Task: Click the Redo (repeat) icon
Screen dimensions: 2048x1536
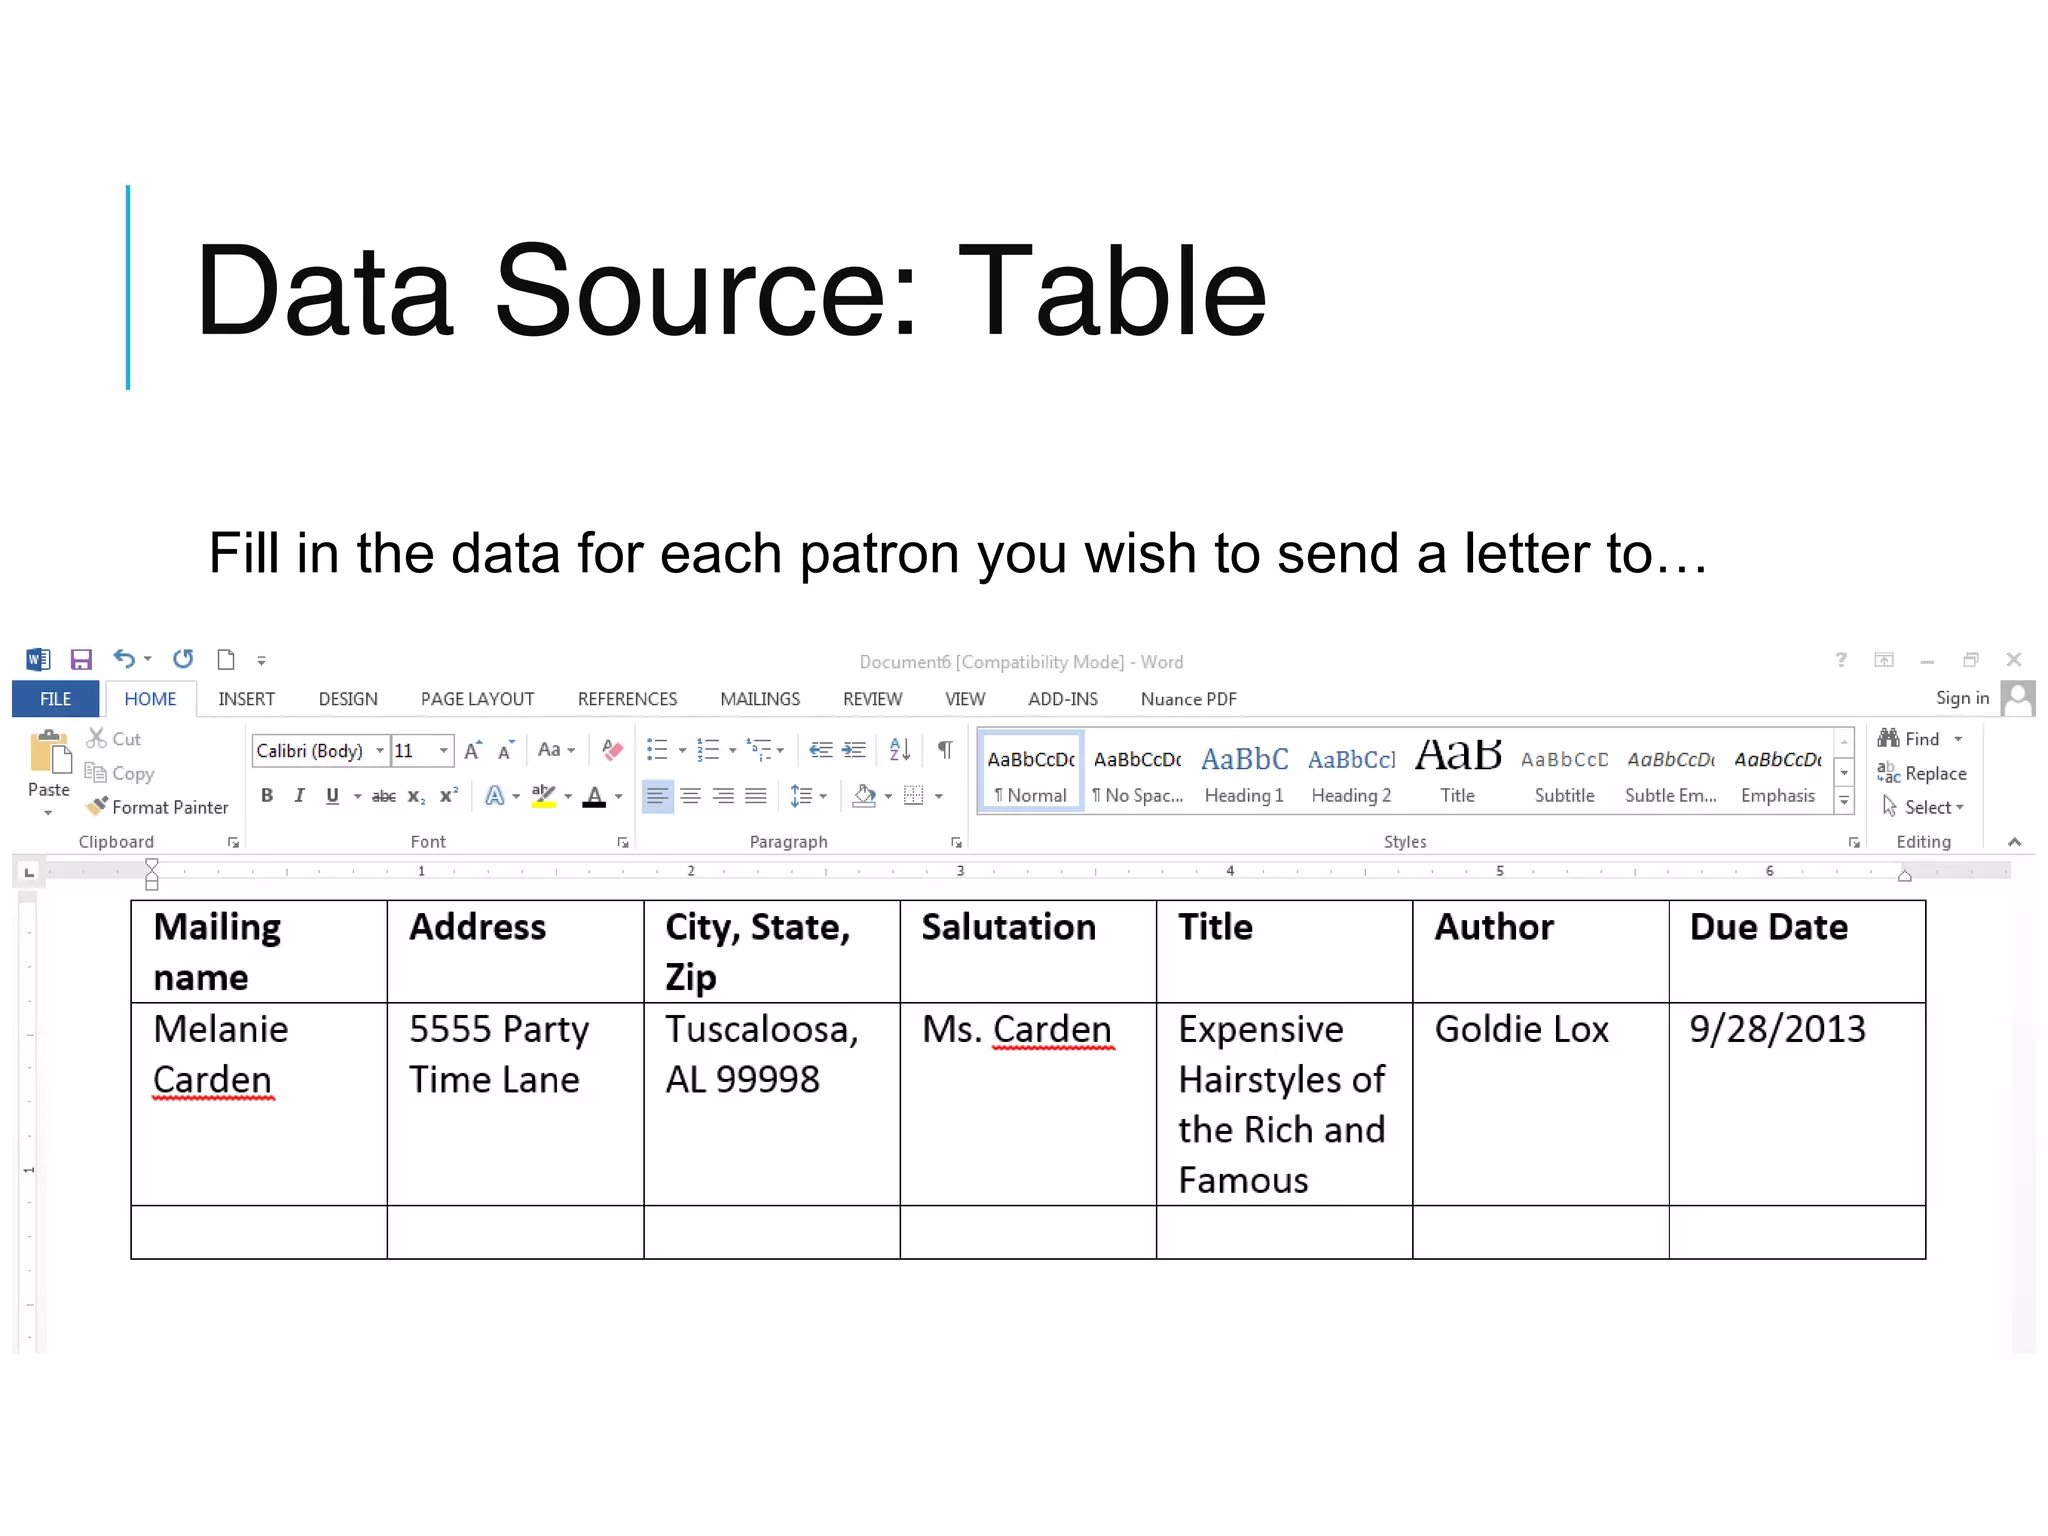Action: tap(183, 659)
